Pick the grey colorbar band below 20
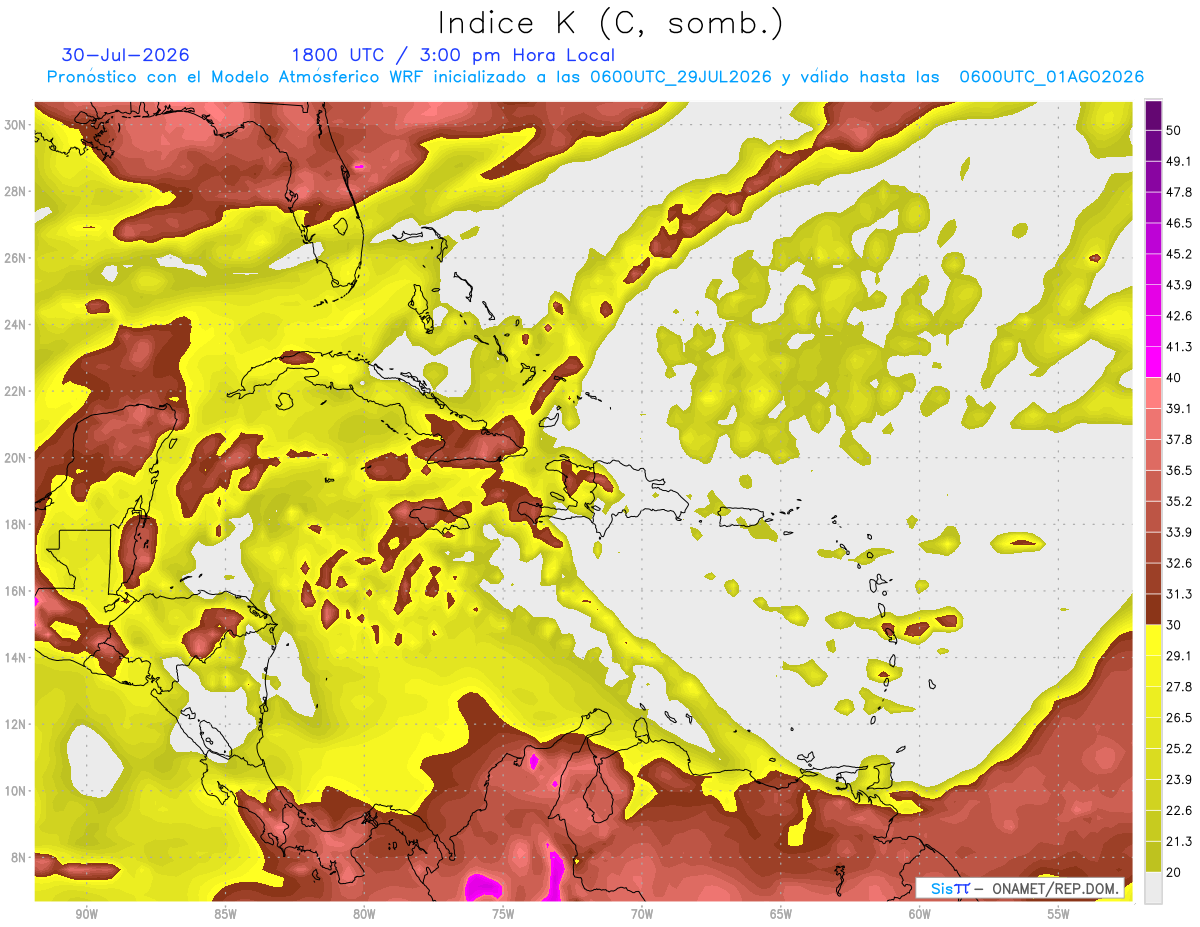The image size is (1200, 927). pyautogui.click(x=1153, y=888)
